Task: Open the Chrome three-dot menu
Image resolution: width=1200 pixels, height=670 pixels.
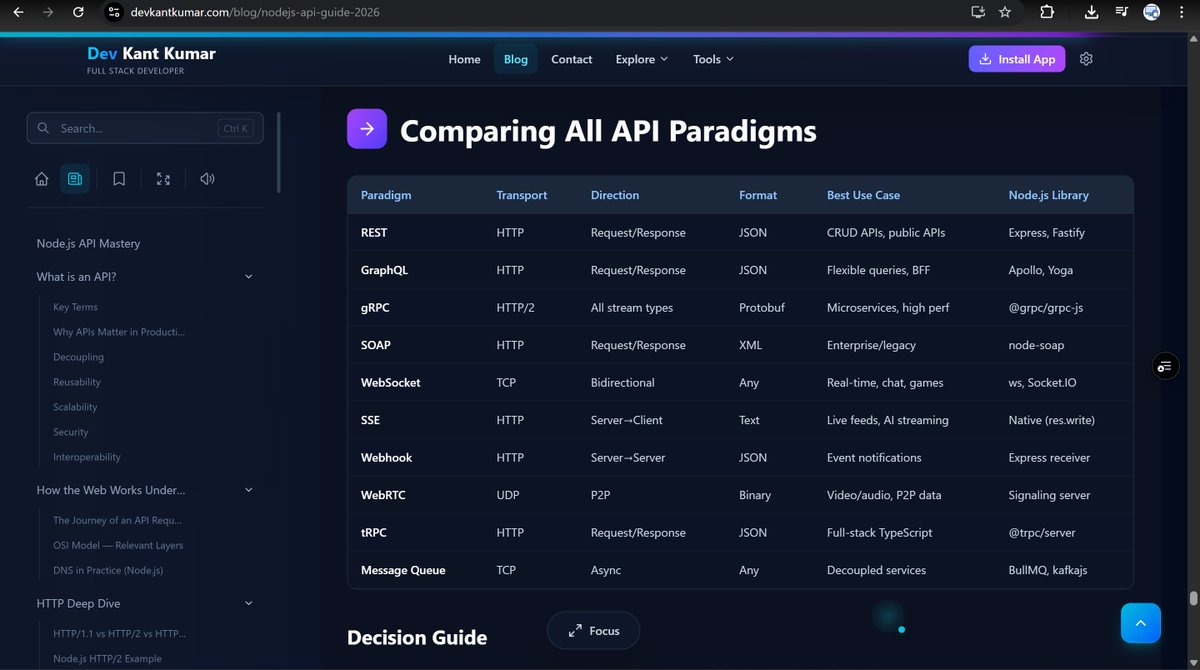Action: coord(1182,12)
